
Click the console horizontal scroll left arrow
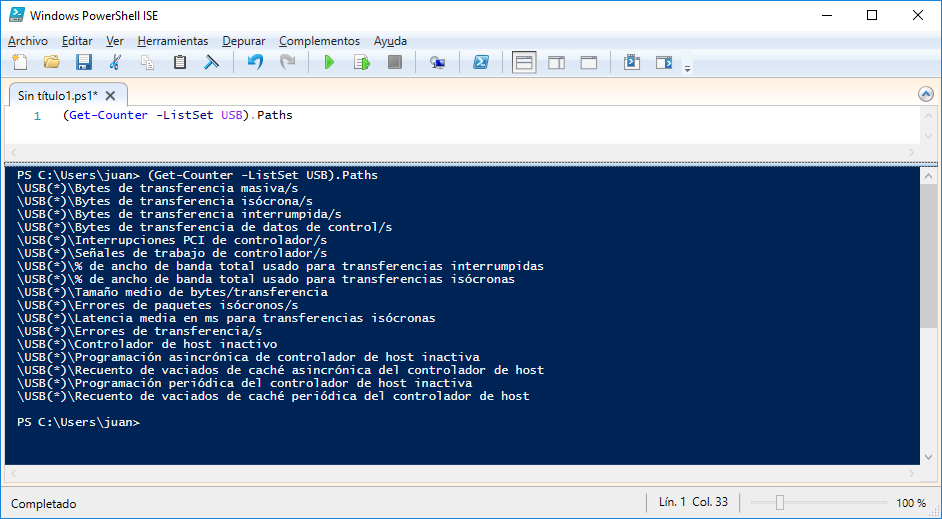13,473
